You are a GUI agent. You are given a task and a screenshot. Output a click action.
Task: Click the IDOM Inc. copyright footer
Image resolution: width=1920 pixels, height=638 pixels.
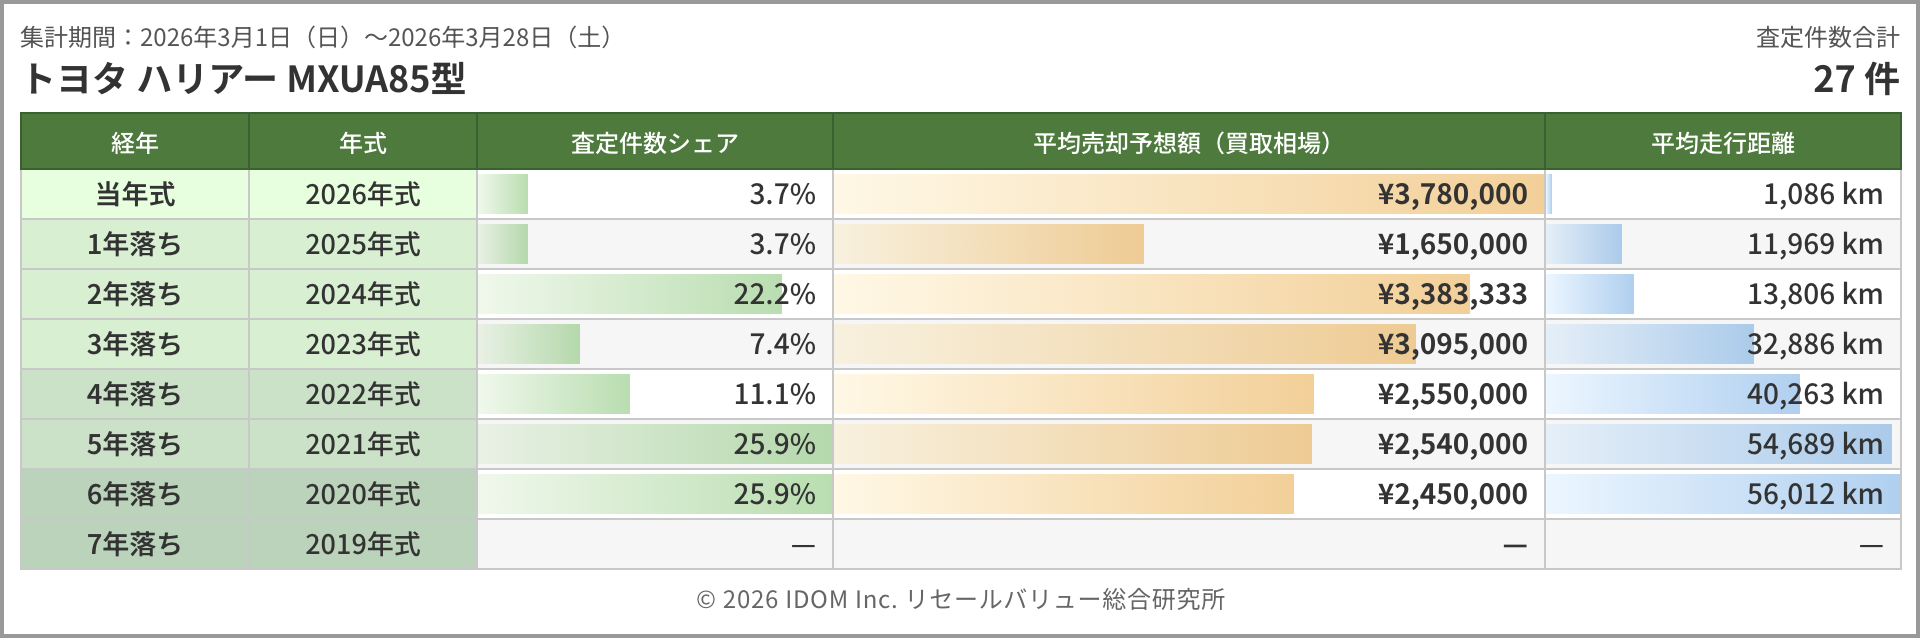960,599
